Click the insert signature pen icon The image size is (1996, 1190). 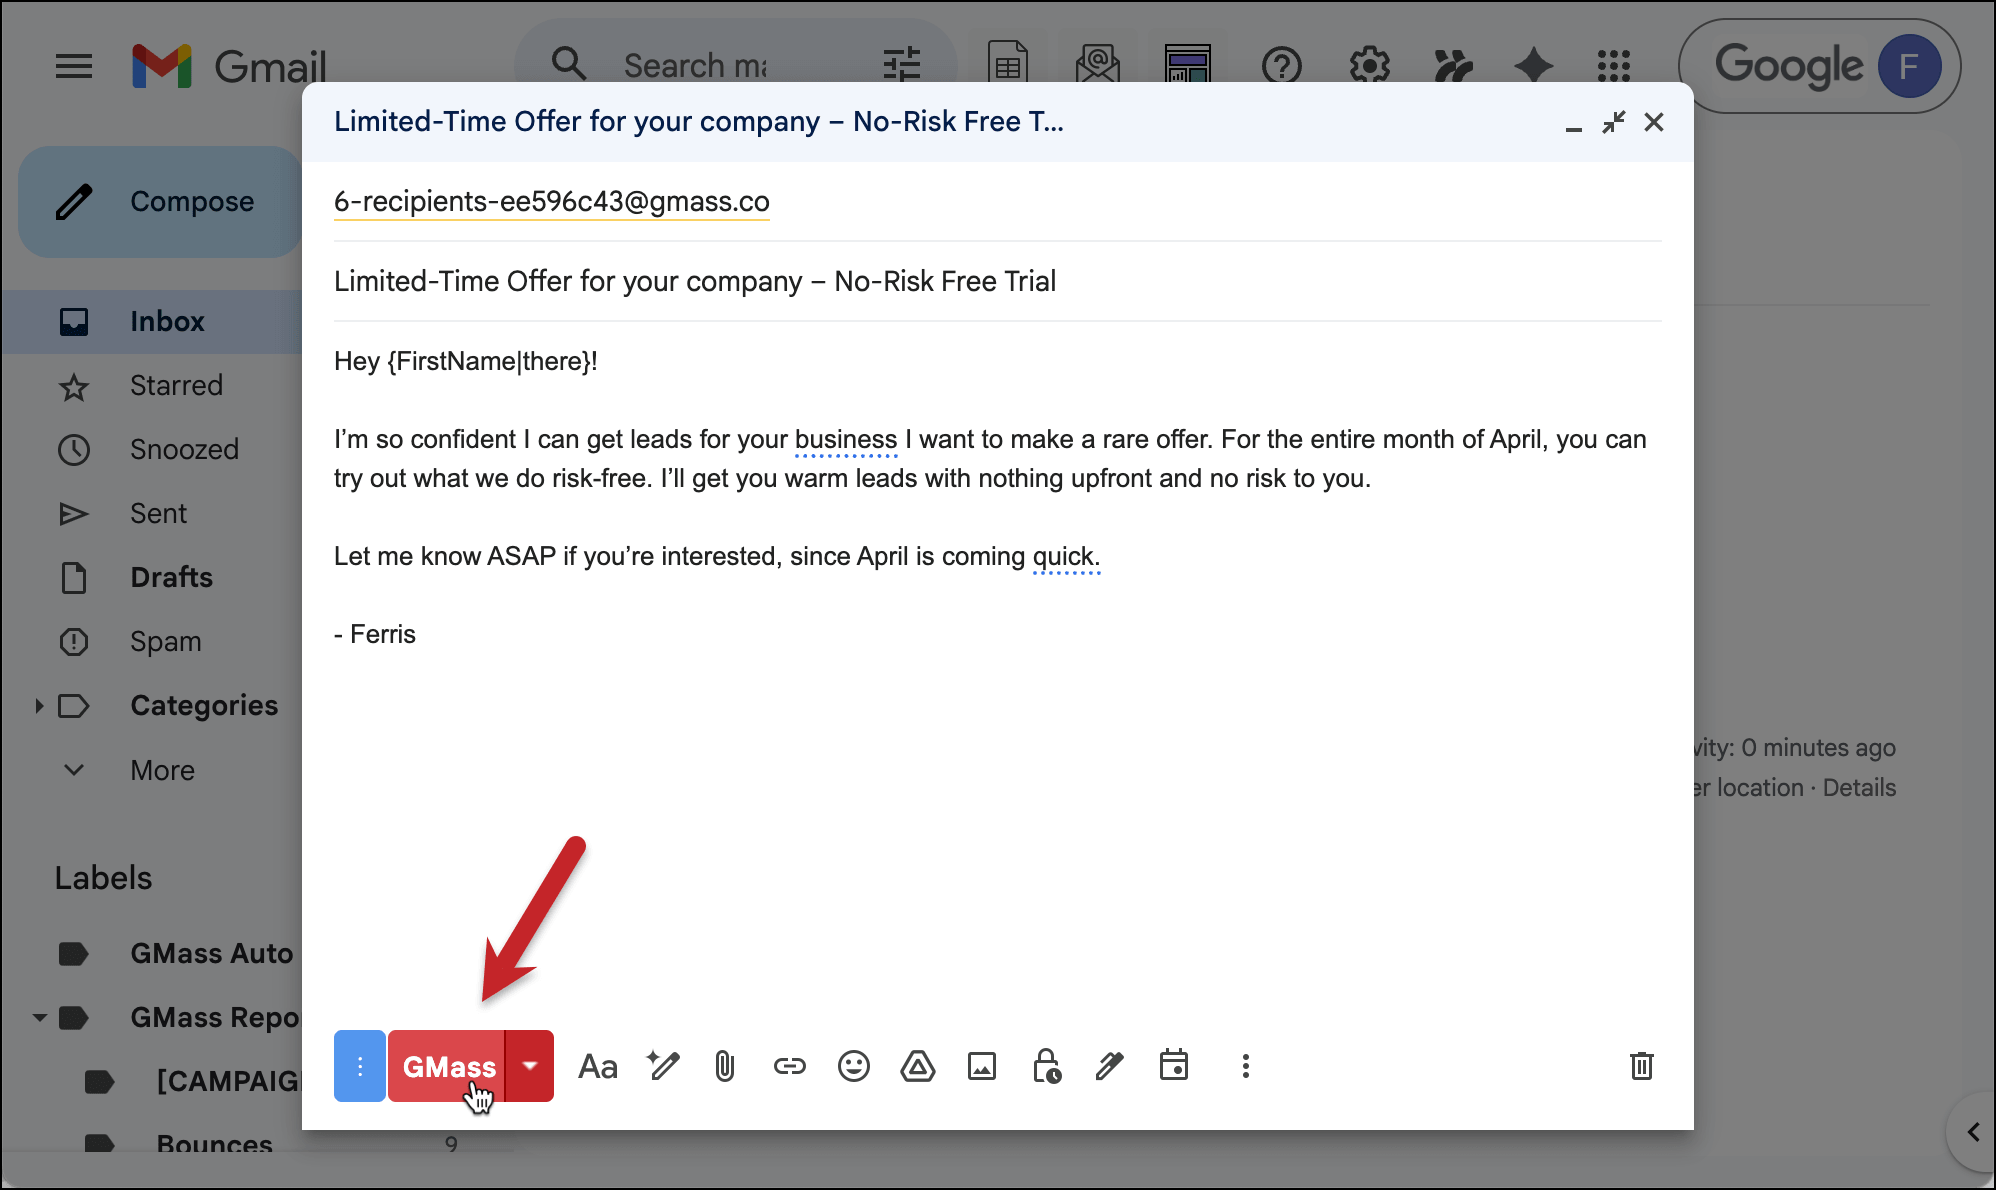tap(1109, 1066)
